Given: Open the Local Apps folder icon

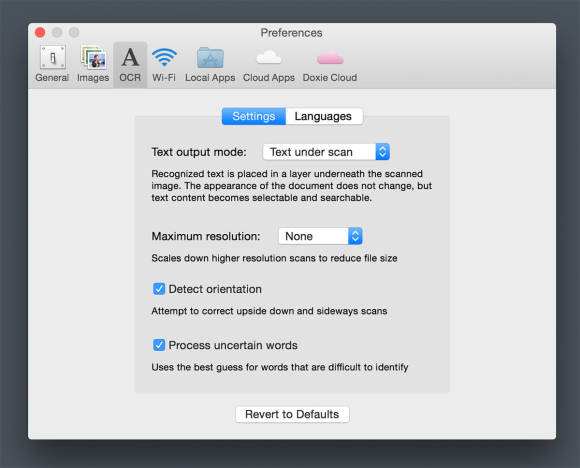Looking at the screenshot, I should [210, 57].
